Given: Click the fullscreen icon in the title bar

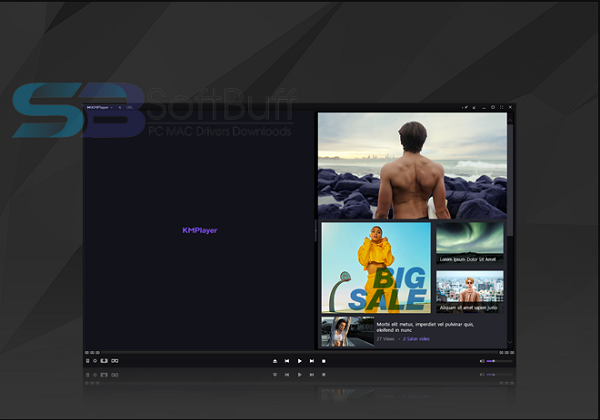Looking at the screenshot, I should (501, 107).
